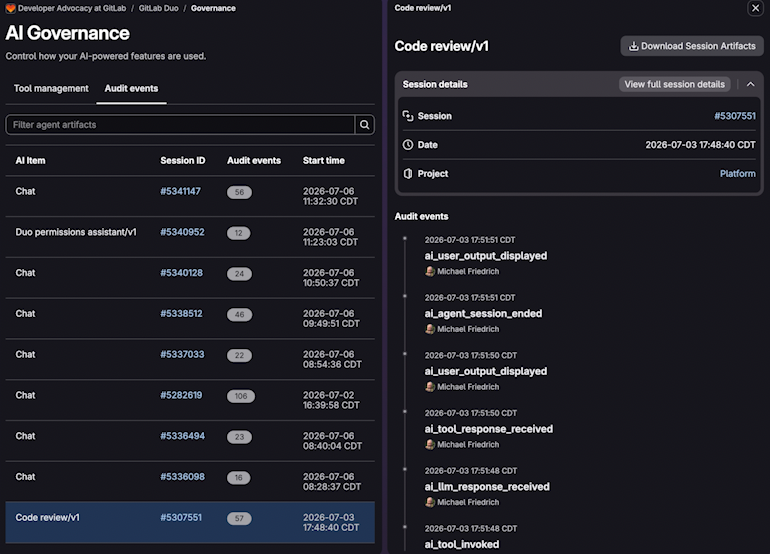Collapse the Session details panel
This screenshot has height=554, width=770.
coord(750,84)
